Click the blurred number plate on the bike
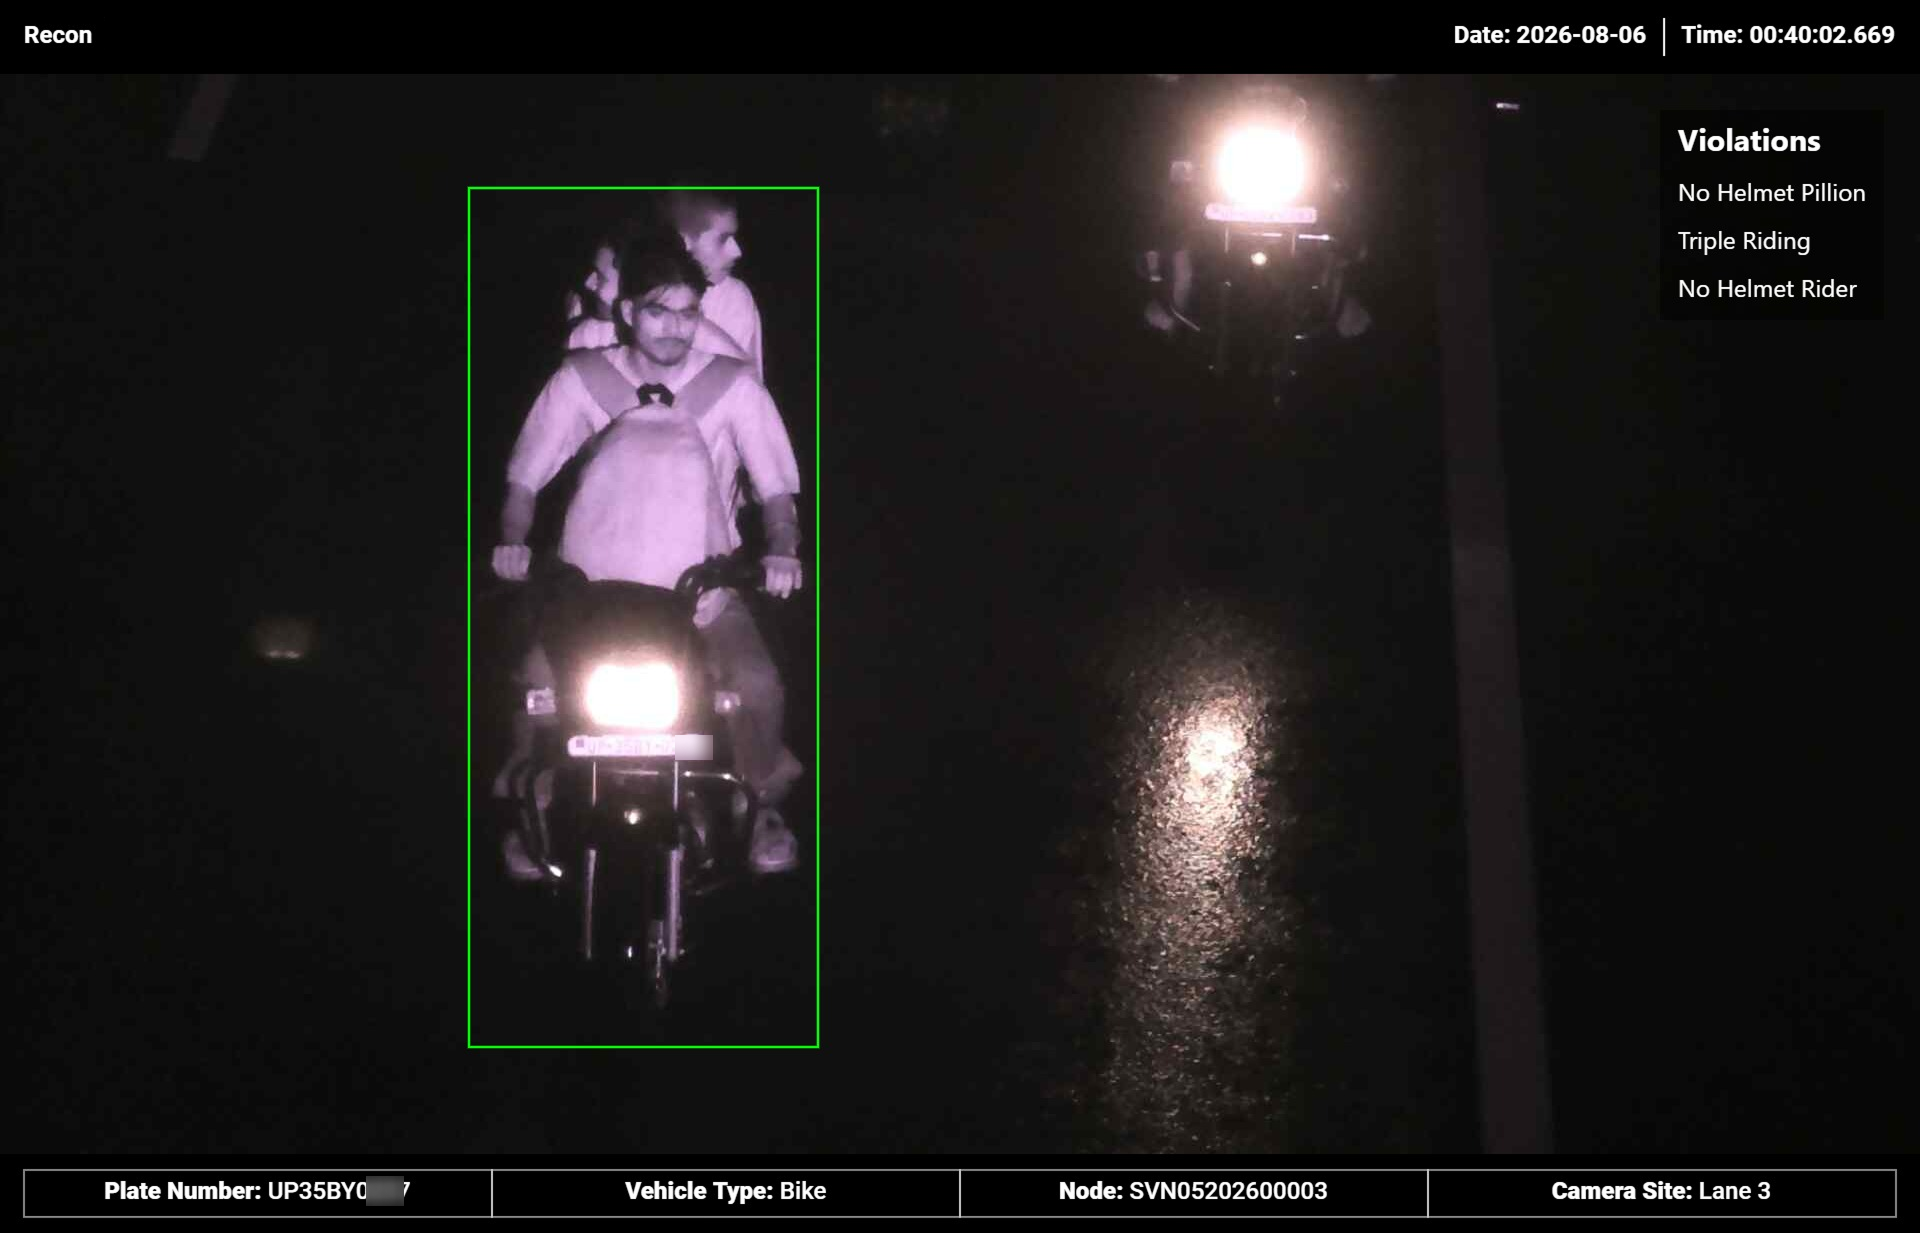 pos(640,746)
